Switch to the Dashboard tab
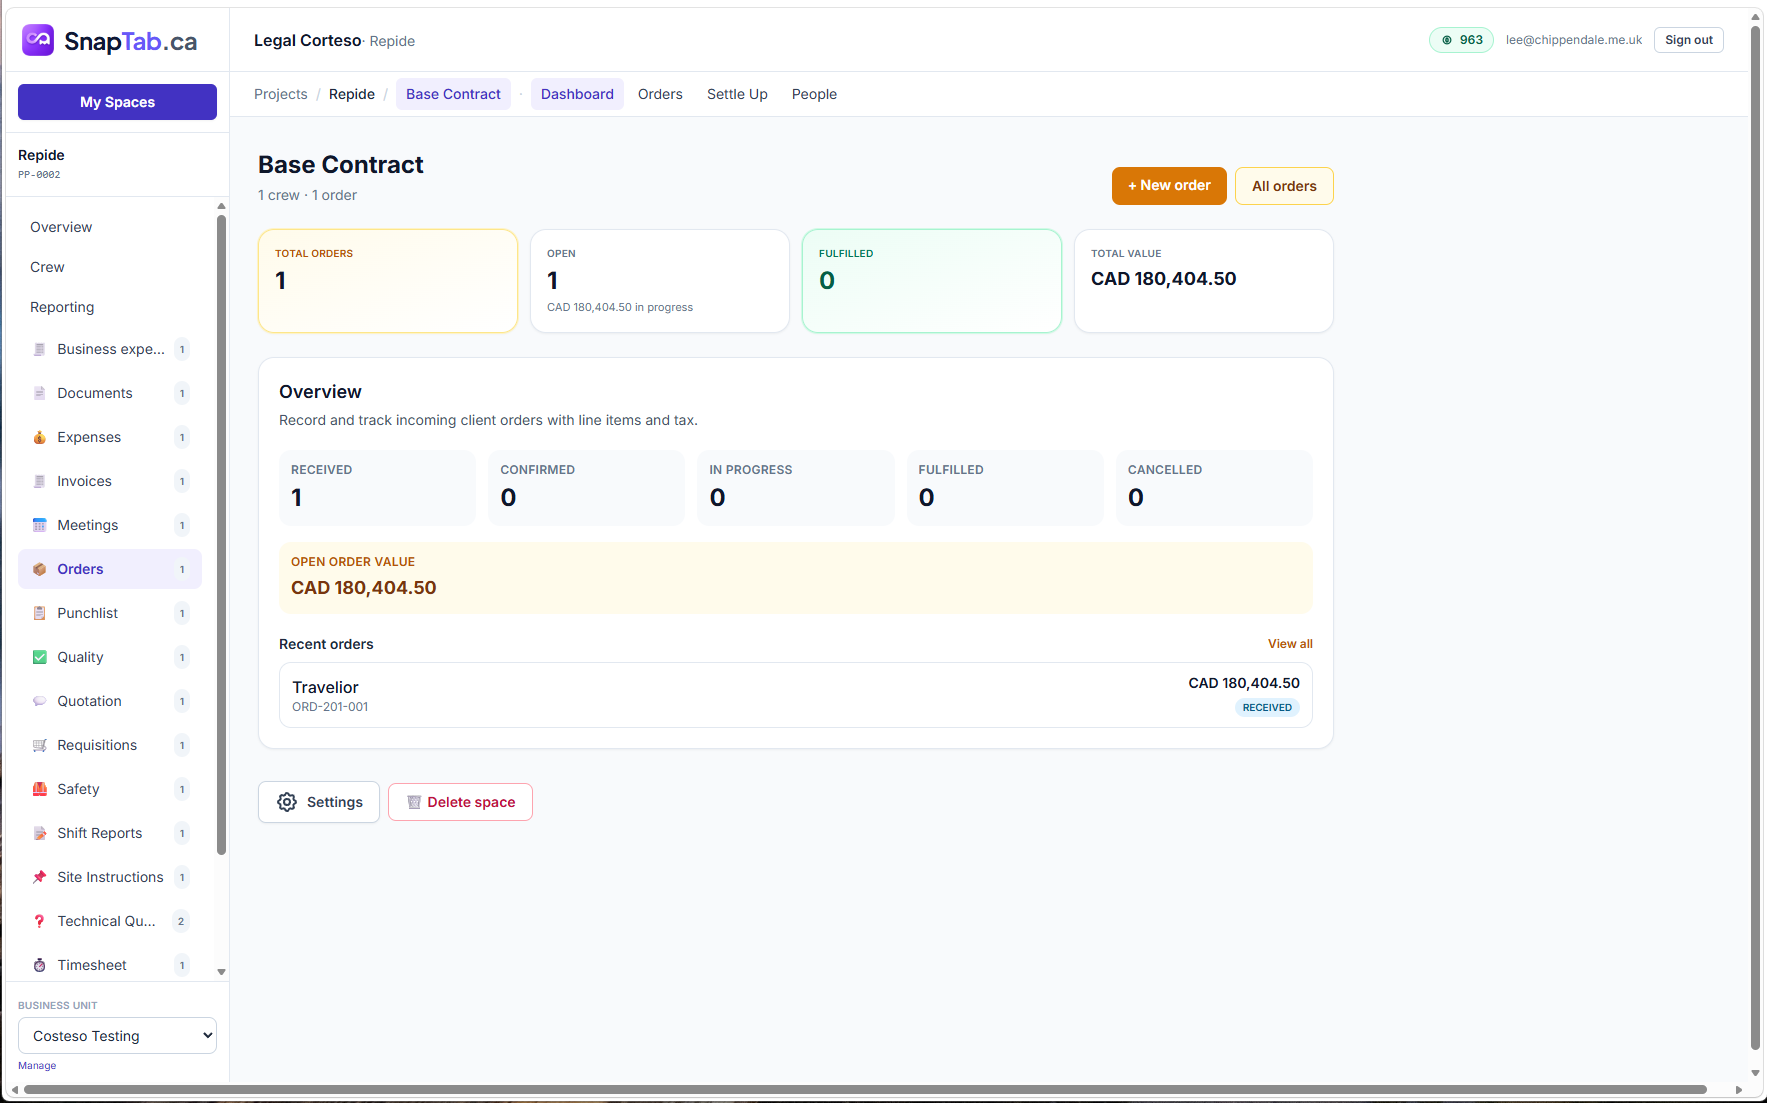This screenshot has height=1103, width=1767. pos(577,94)
